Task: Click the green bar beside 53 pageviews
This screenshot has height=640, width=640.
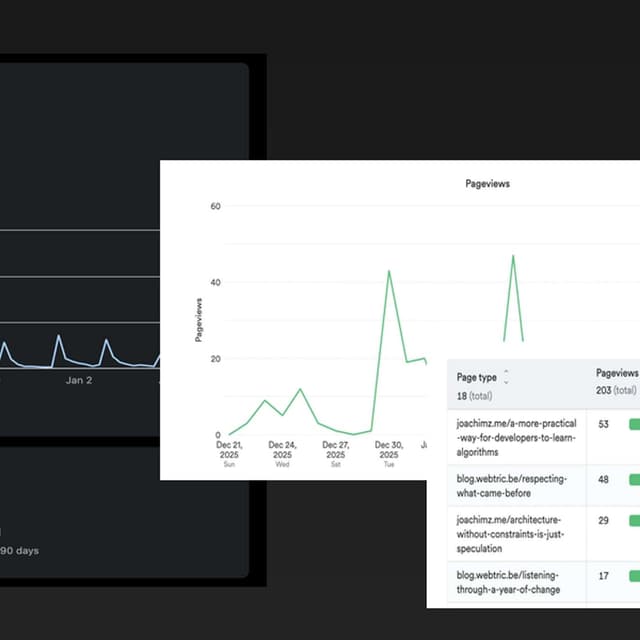Action: (x=634, y=425)
